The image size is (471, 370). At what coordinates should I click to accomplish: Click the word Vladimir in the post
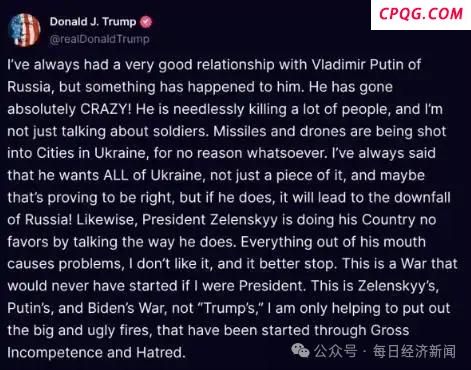[338, 64]
